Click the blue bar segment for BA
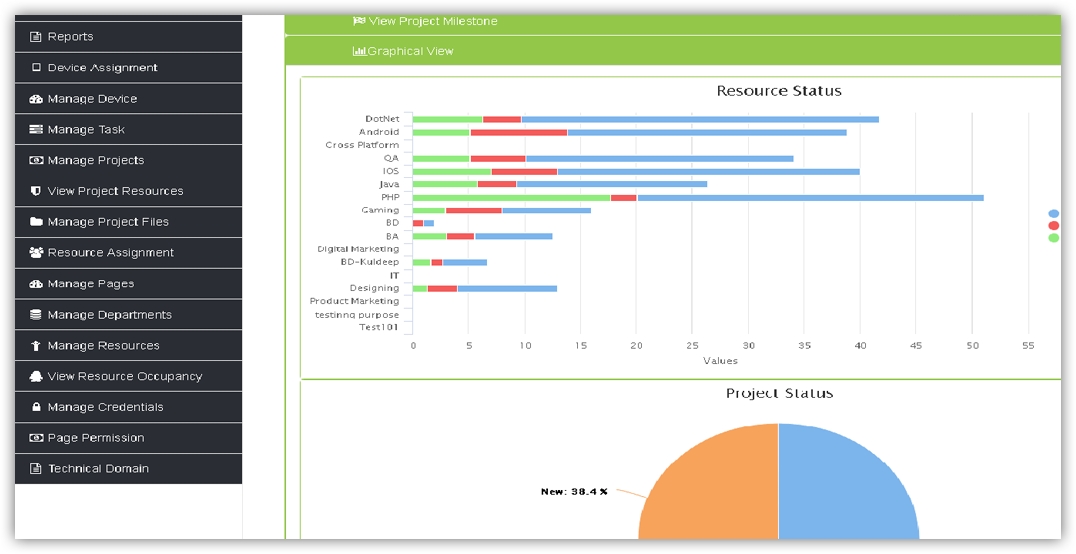This screenshot has width=1076, height=554. pyautogui.click(x=513, y=236)
